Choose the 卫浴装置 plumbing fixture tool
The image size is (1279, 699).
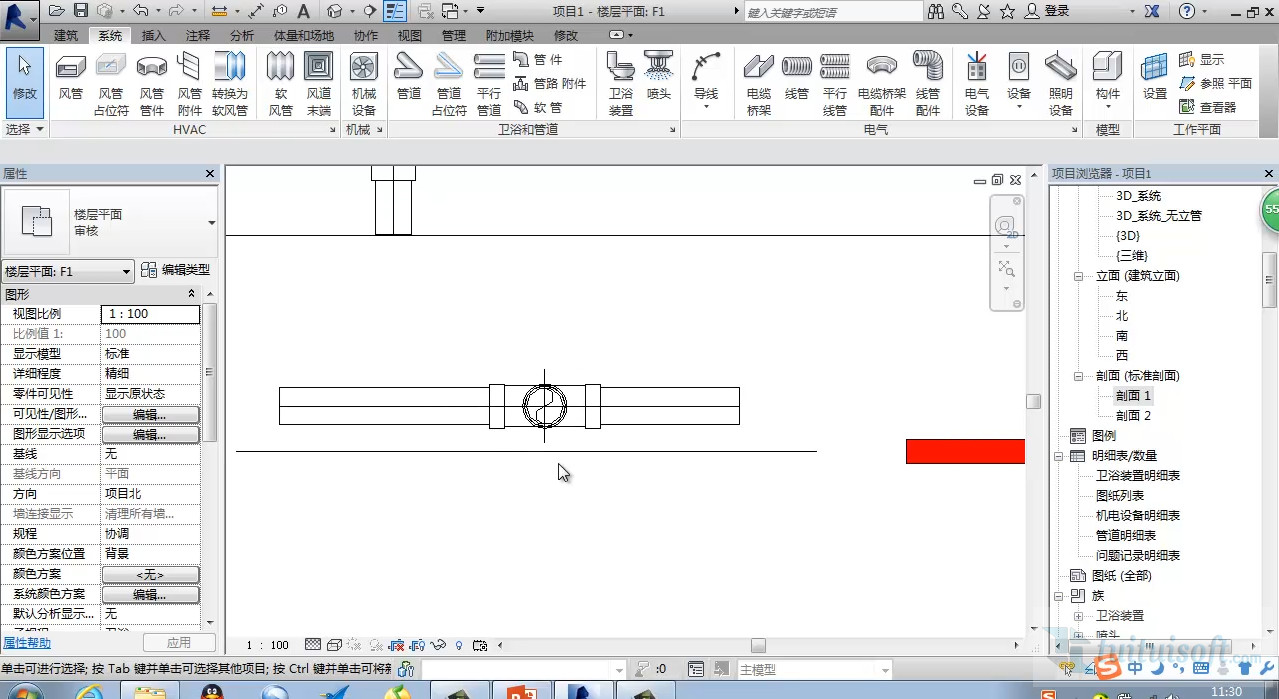click(x=621, y=83)
